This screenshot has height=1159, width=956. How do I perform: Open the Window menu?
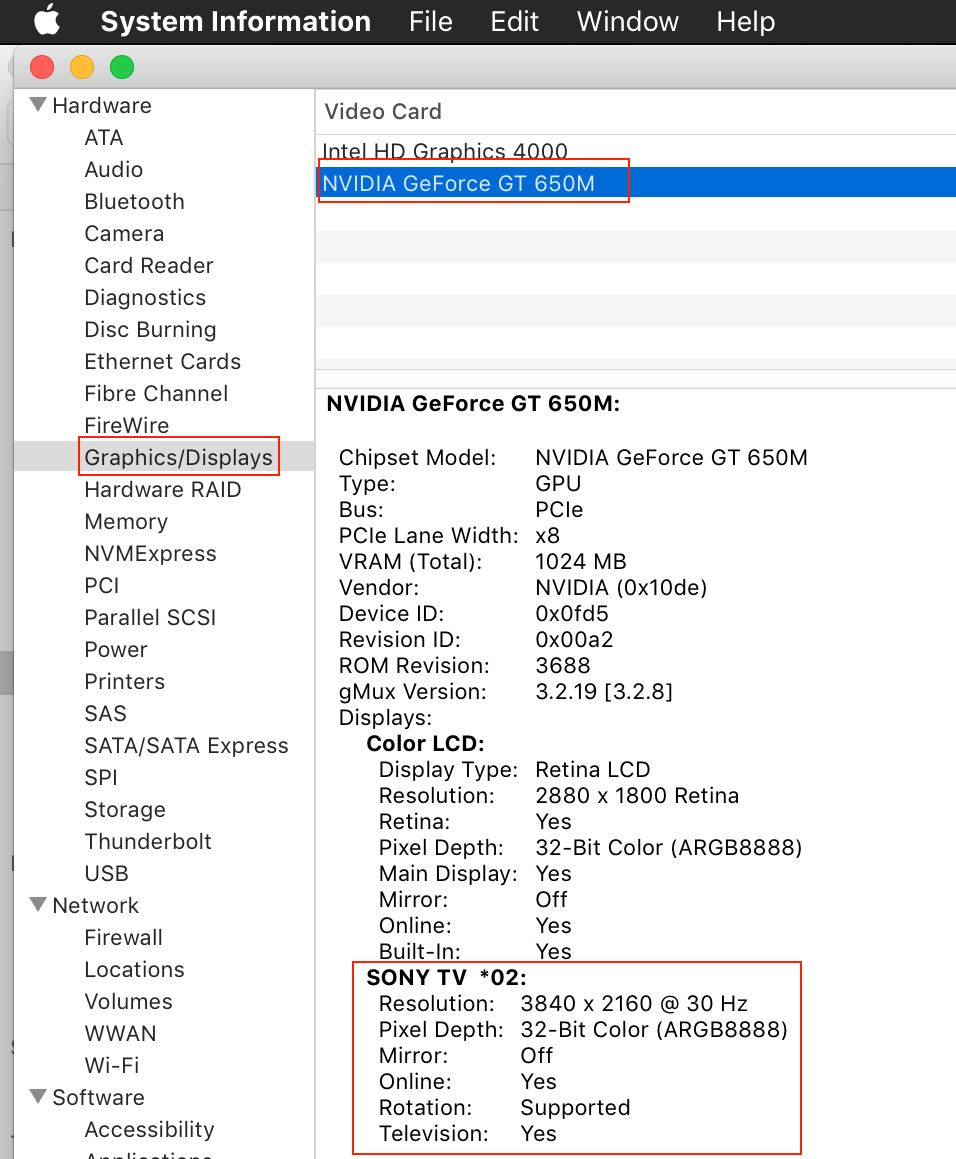click(x=627, y=21)
